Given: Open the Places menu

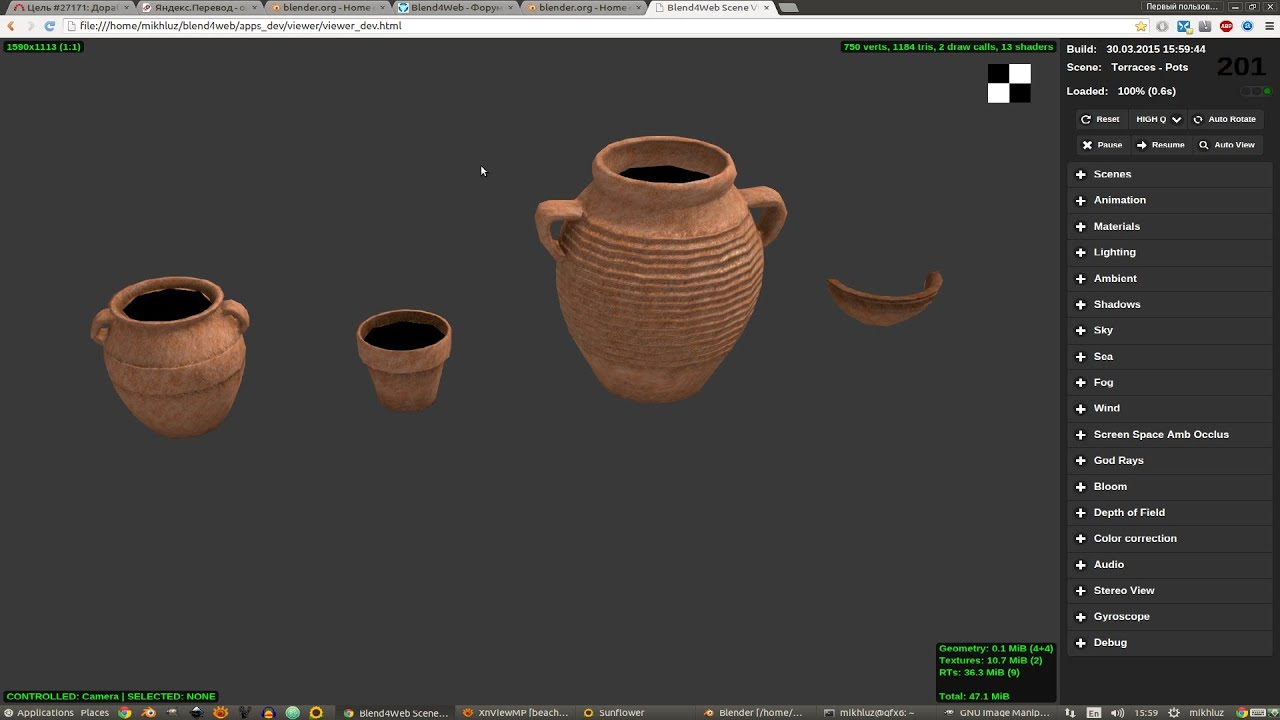Looking at the screenshot, I should pos(95,713).
